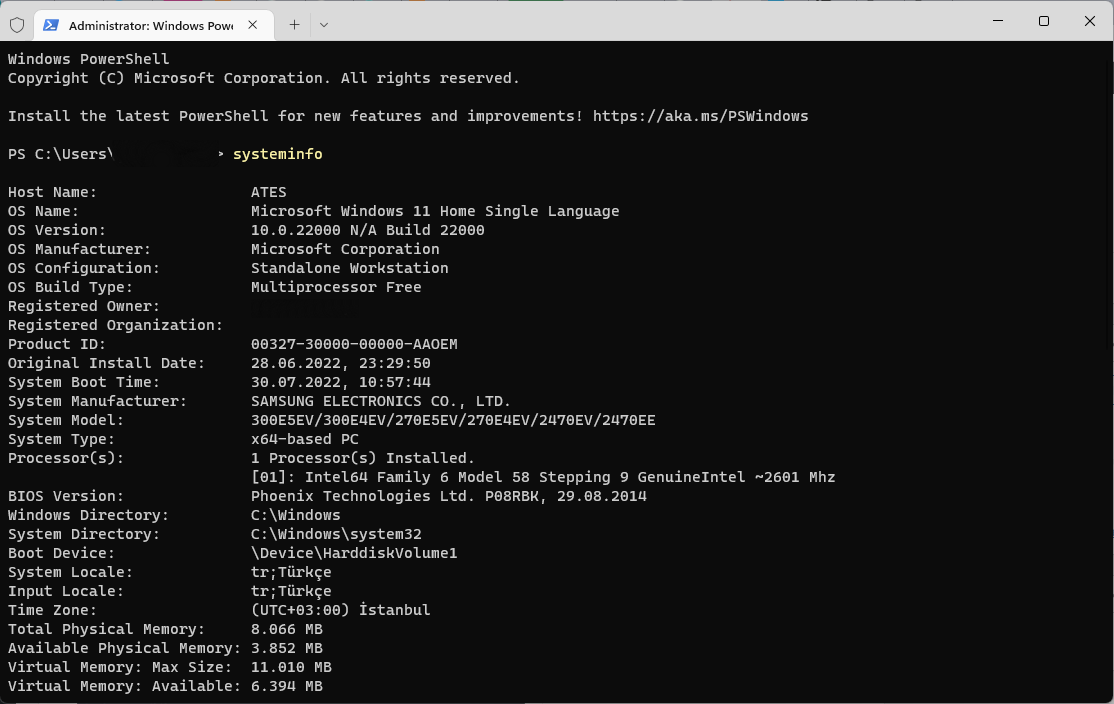The height and width of the screenshot is (704, 1114).
Task: Expand the new tab profile dropdown chevron
Action: [324, 24]
